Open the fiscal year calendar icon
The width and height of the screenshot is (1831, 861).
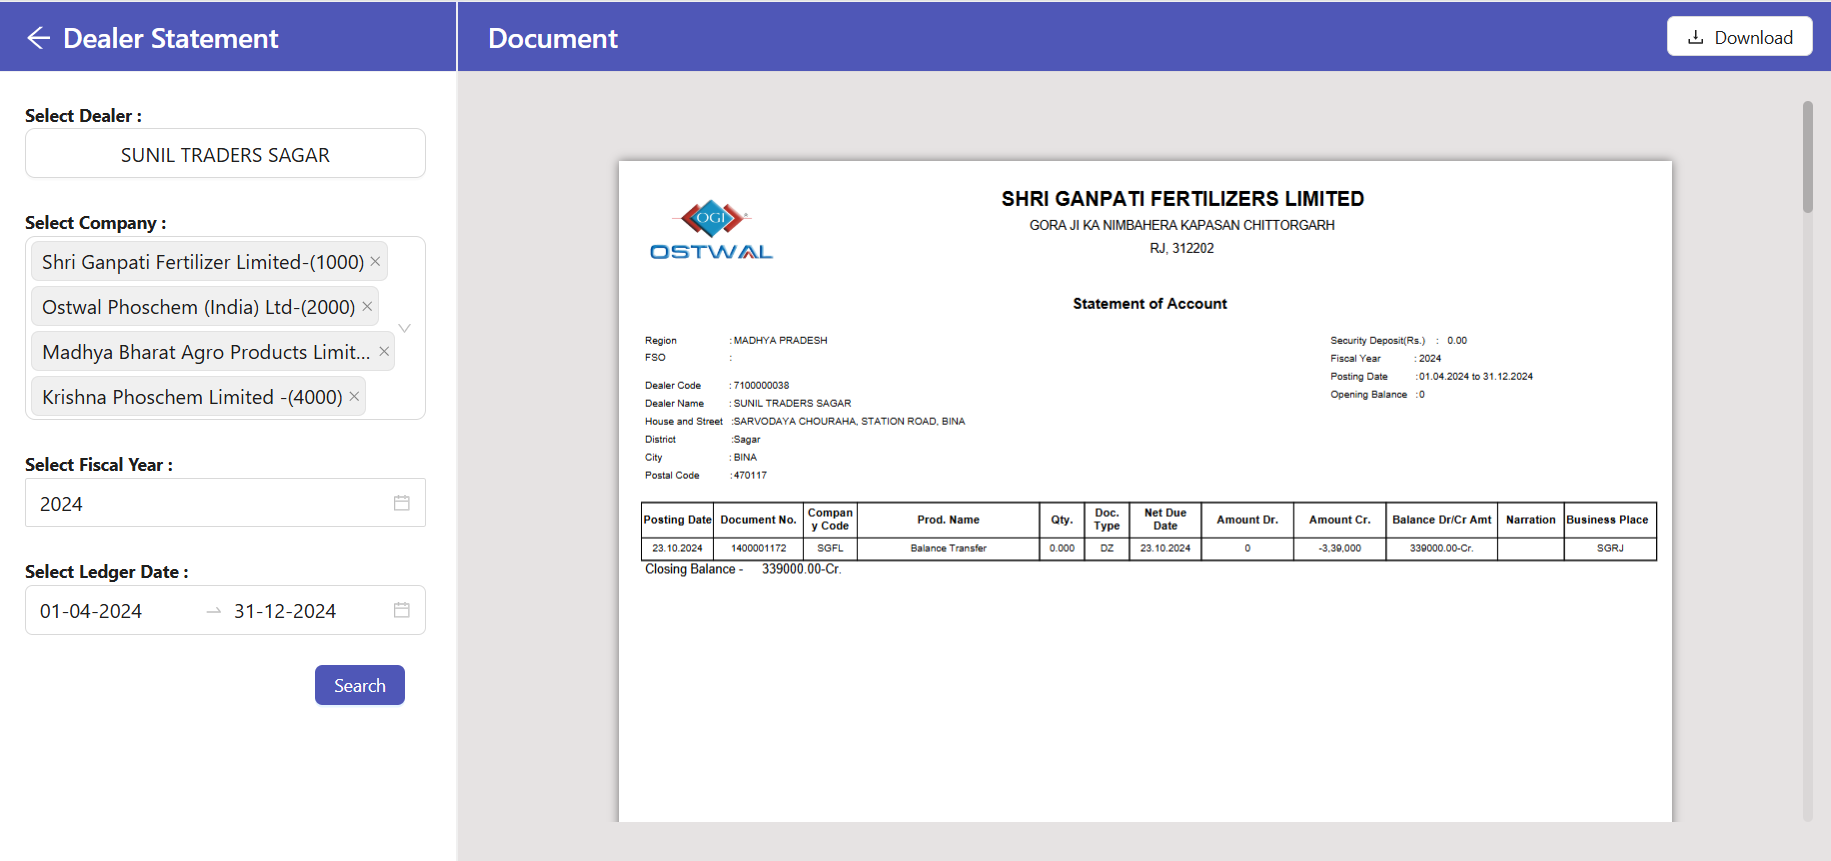pos(402,503)
